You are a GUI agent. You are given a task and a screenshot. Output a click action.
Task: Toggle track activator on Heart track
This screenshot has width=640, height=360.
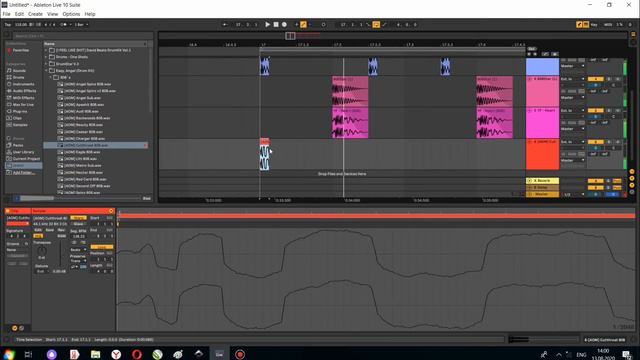595,110
